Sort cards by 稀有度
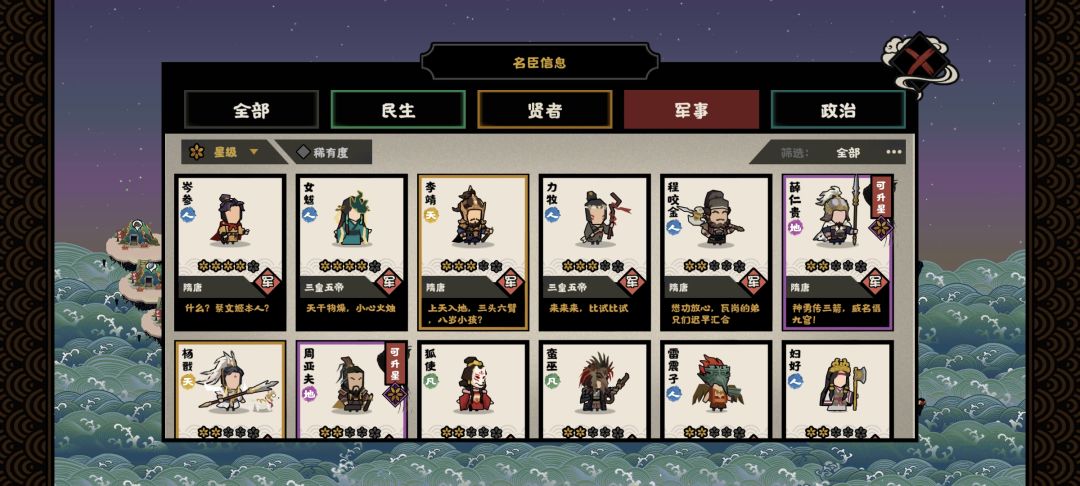 click(x=324, y=152)
